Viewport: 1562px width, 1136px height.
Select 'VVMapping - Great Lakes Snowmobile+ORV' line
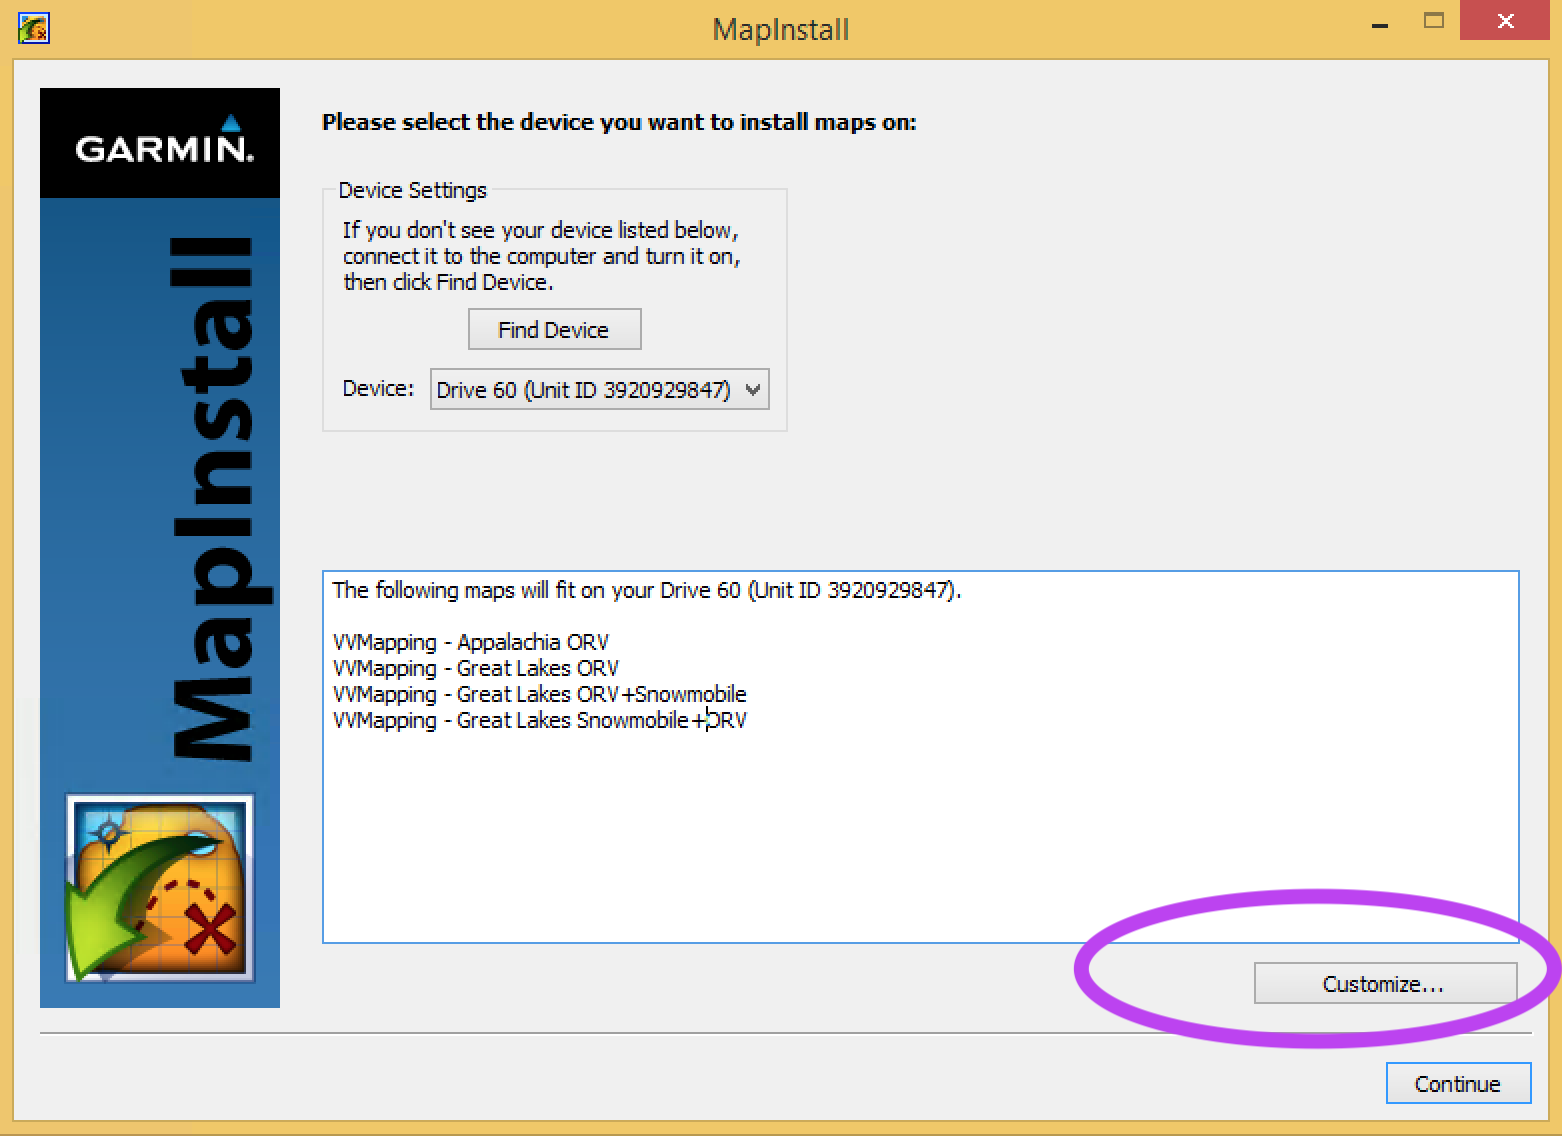[x=539, y=720]
